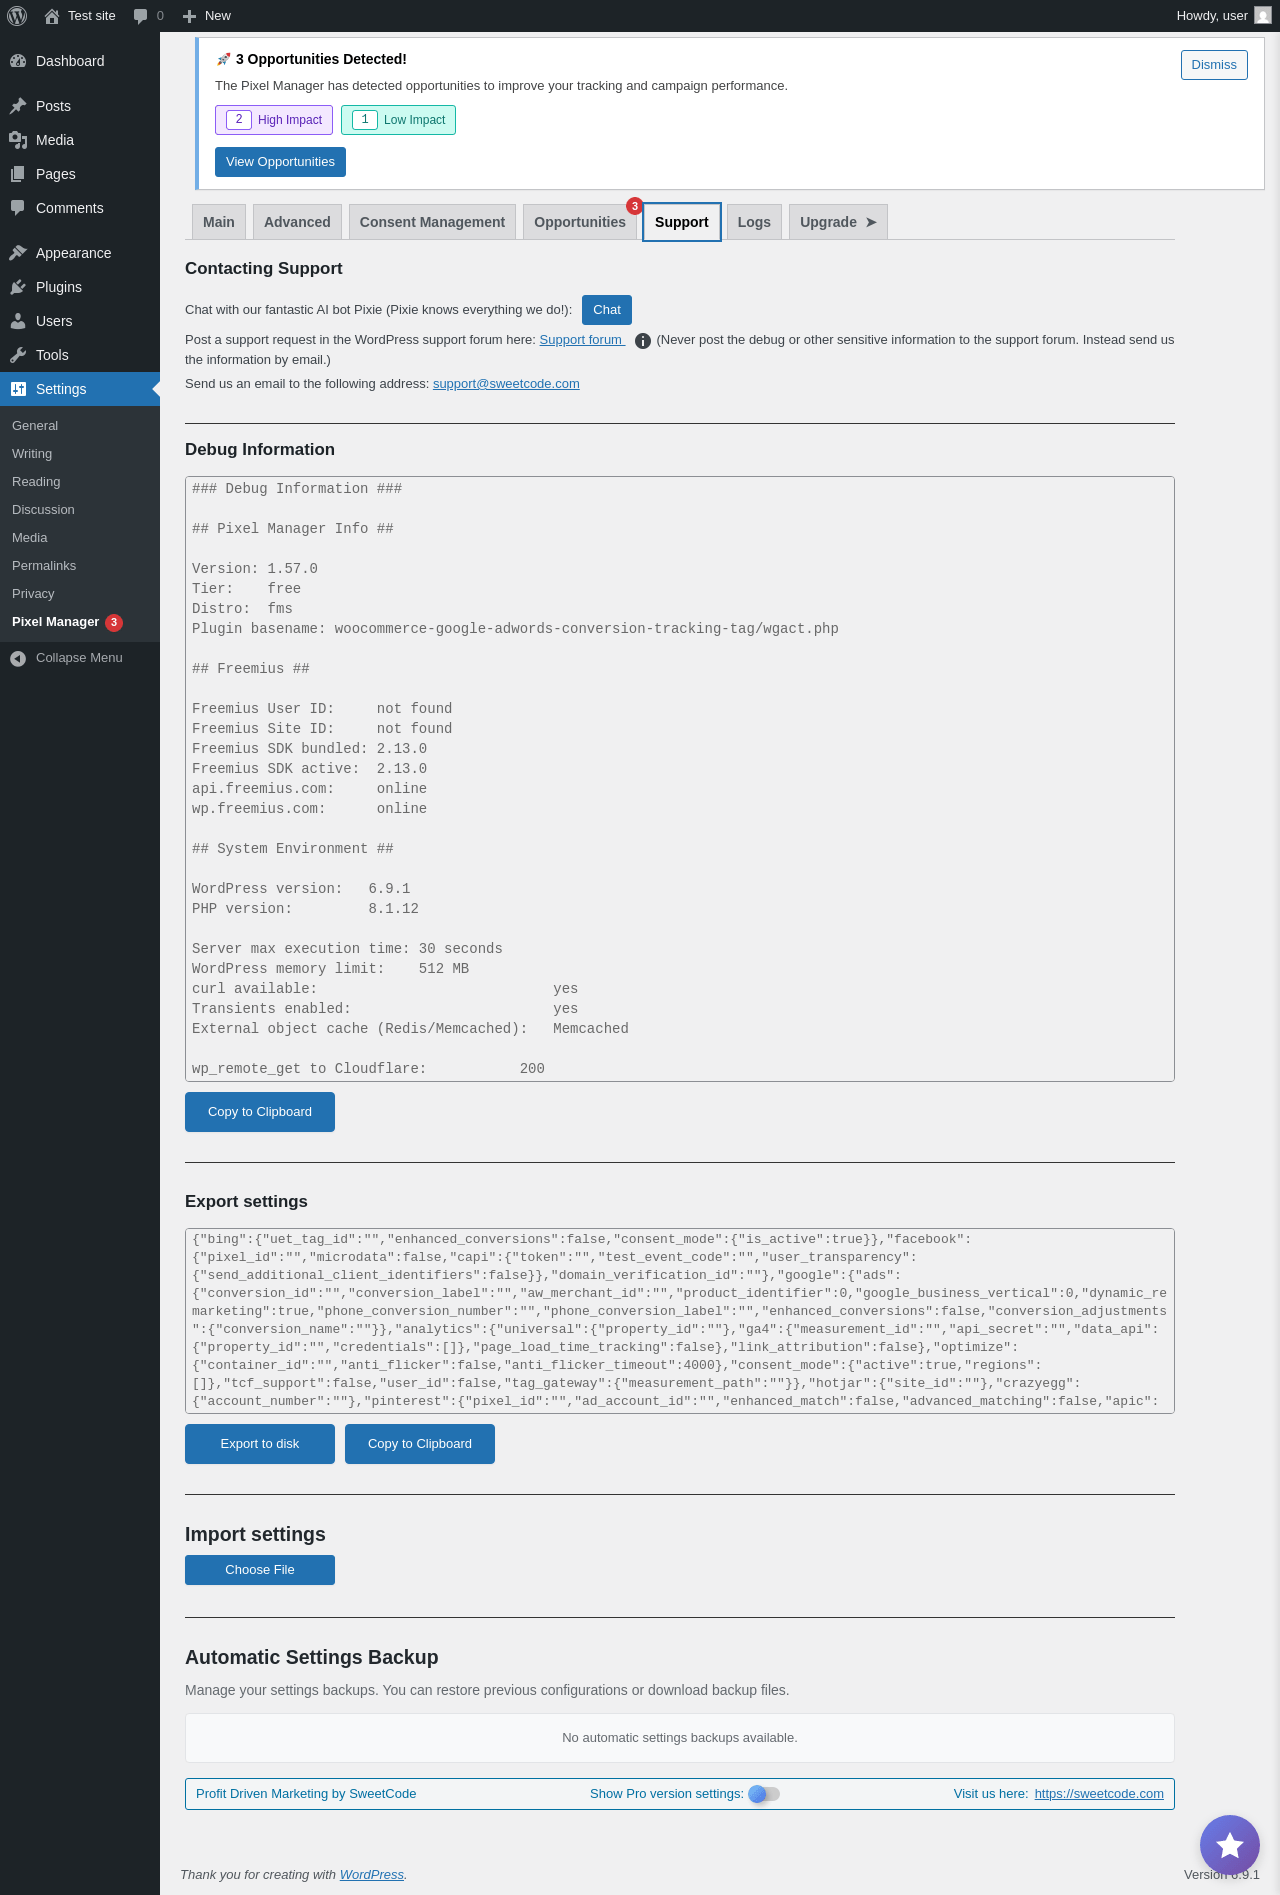Screen dimensions: 1280x1895
Task: Click the Low Impact badge
Action: coord(398,120)
